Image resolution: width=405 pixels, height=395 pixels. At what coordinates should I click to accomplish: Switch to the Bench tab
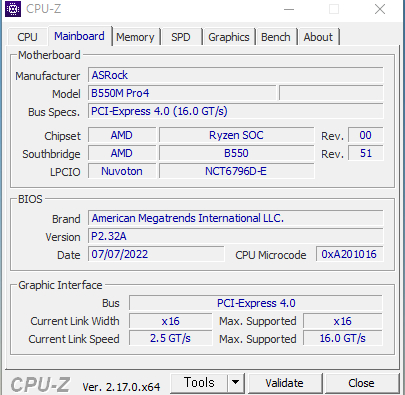(276, 37)
